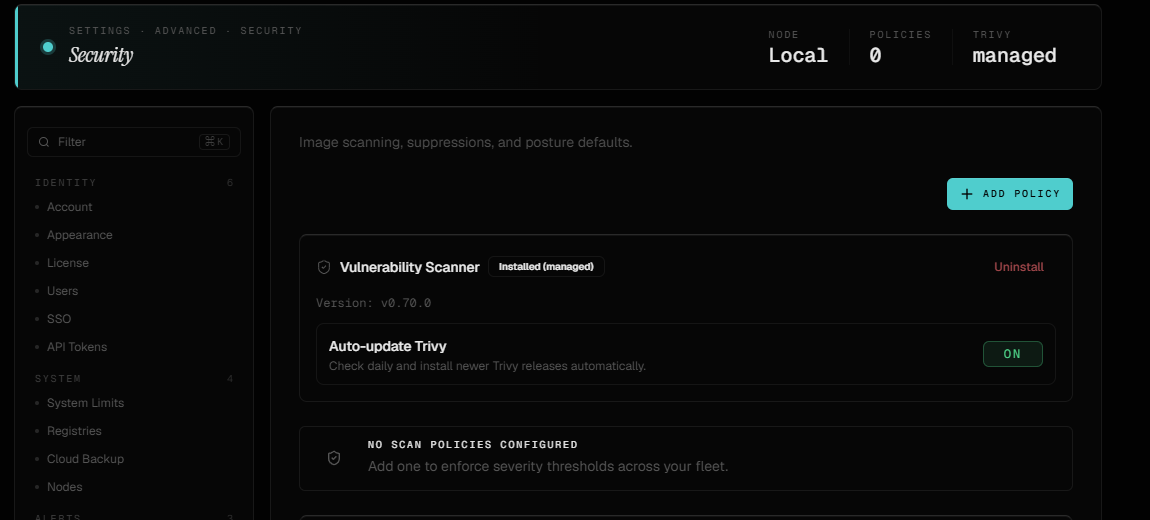
Task: Select Cloud Backup in sidebar
Action: [x=85, y=458]
